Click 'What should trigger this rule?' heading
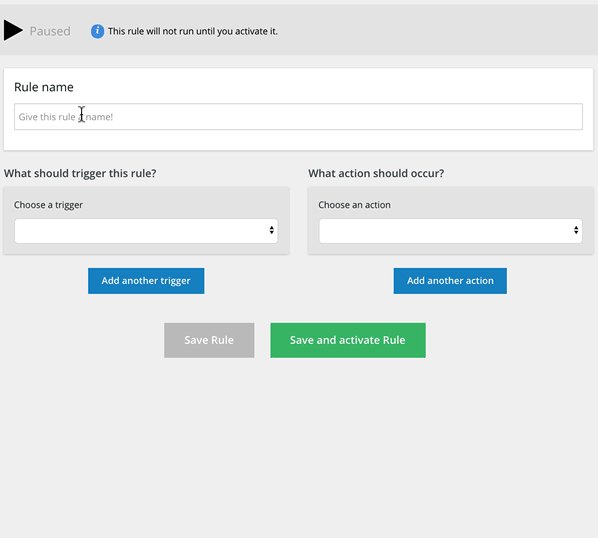The height and width of the screenshot is (538, 598). pyautogui.click(x=80, y=173)
